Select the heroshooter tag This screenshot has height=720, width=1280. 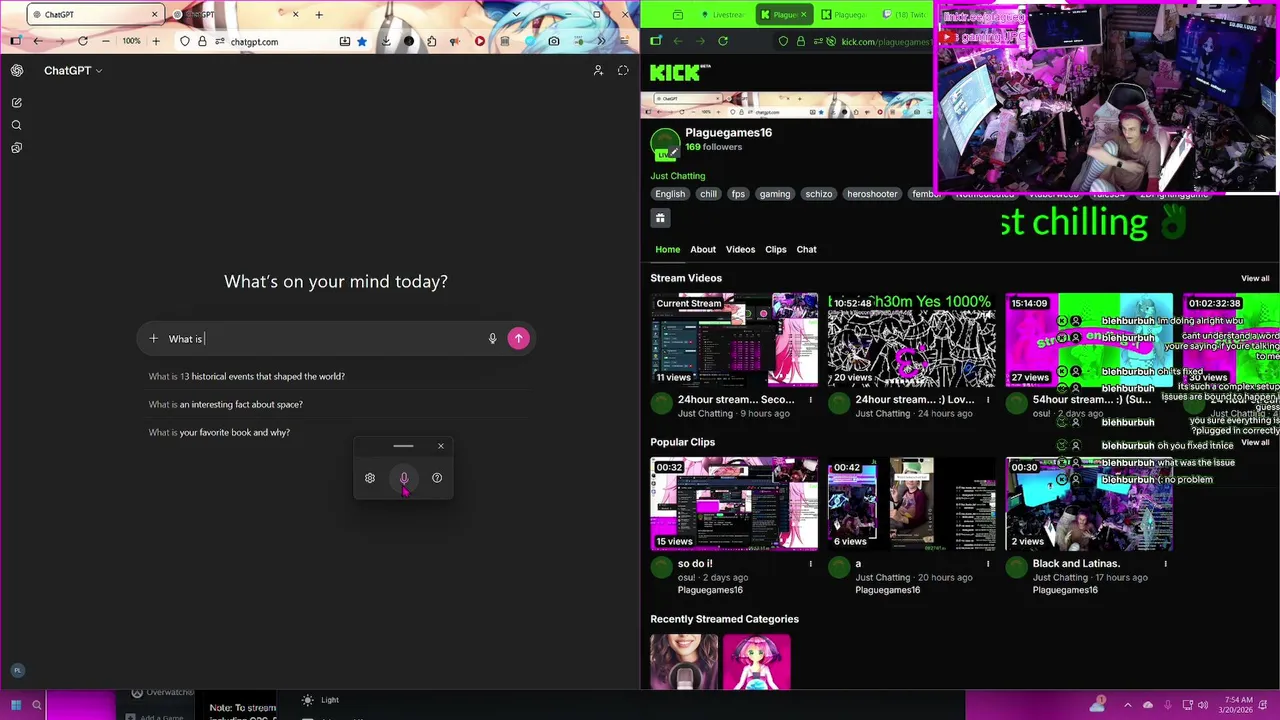(872, 194)
